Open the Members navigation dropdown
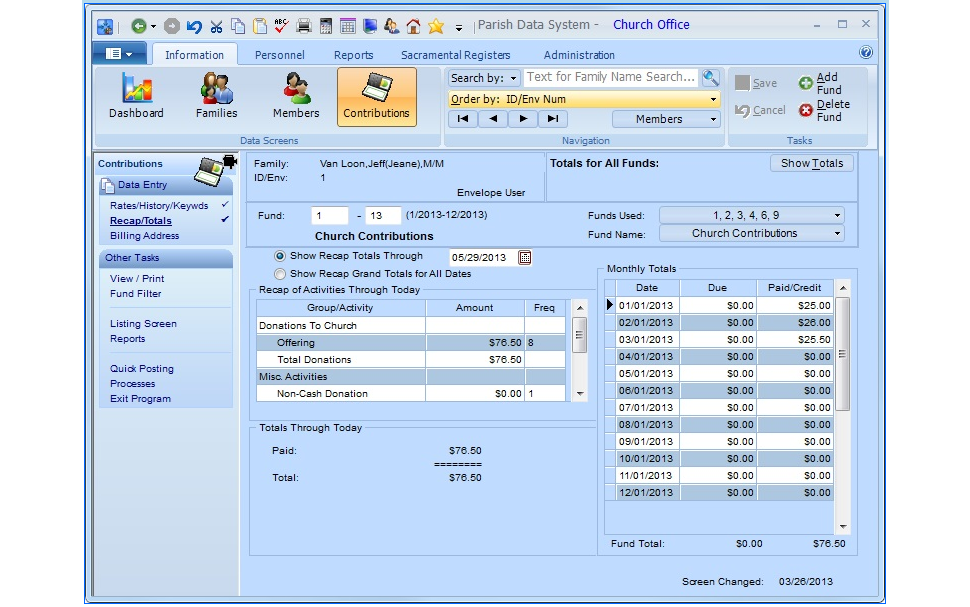970x607 pixels. pos(666,118)
